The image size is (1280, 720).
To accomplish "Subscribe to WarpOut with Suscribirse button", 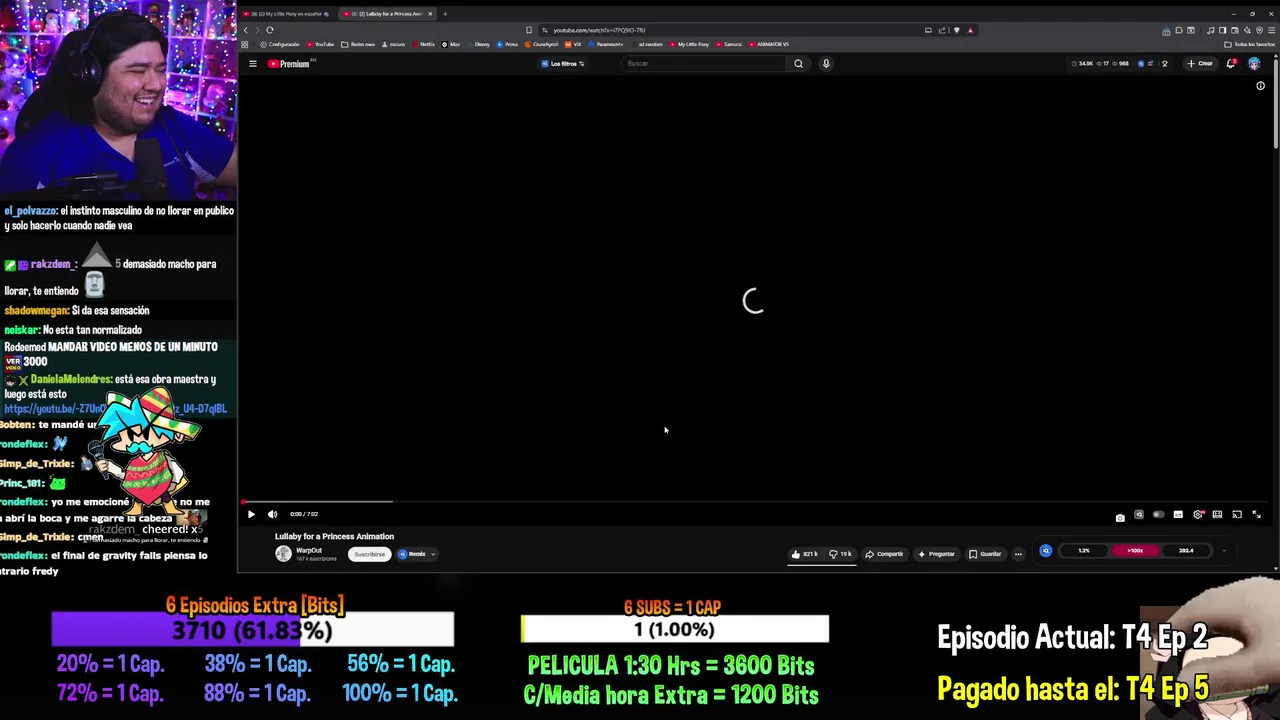I will 369,554.
